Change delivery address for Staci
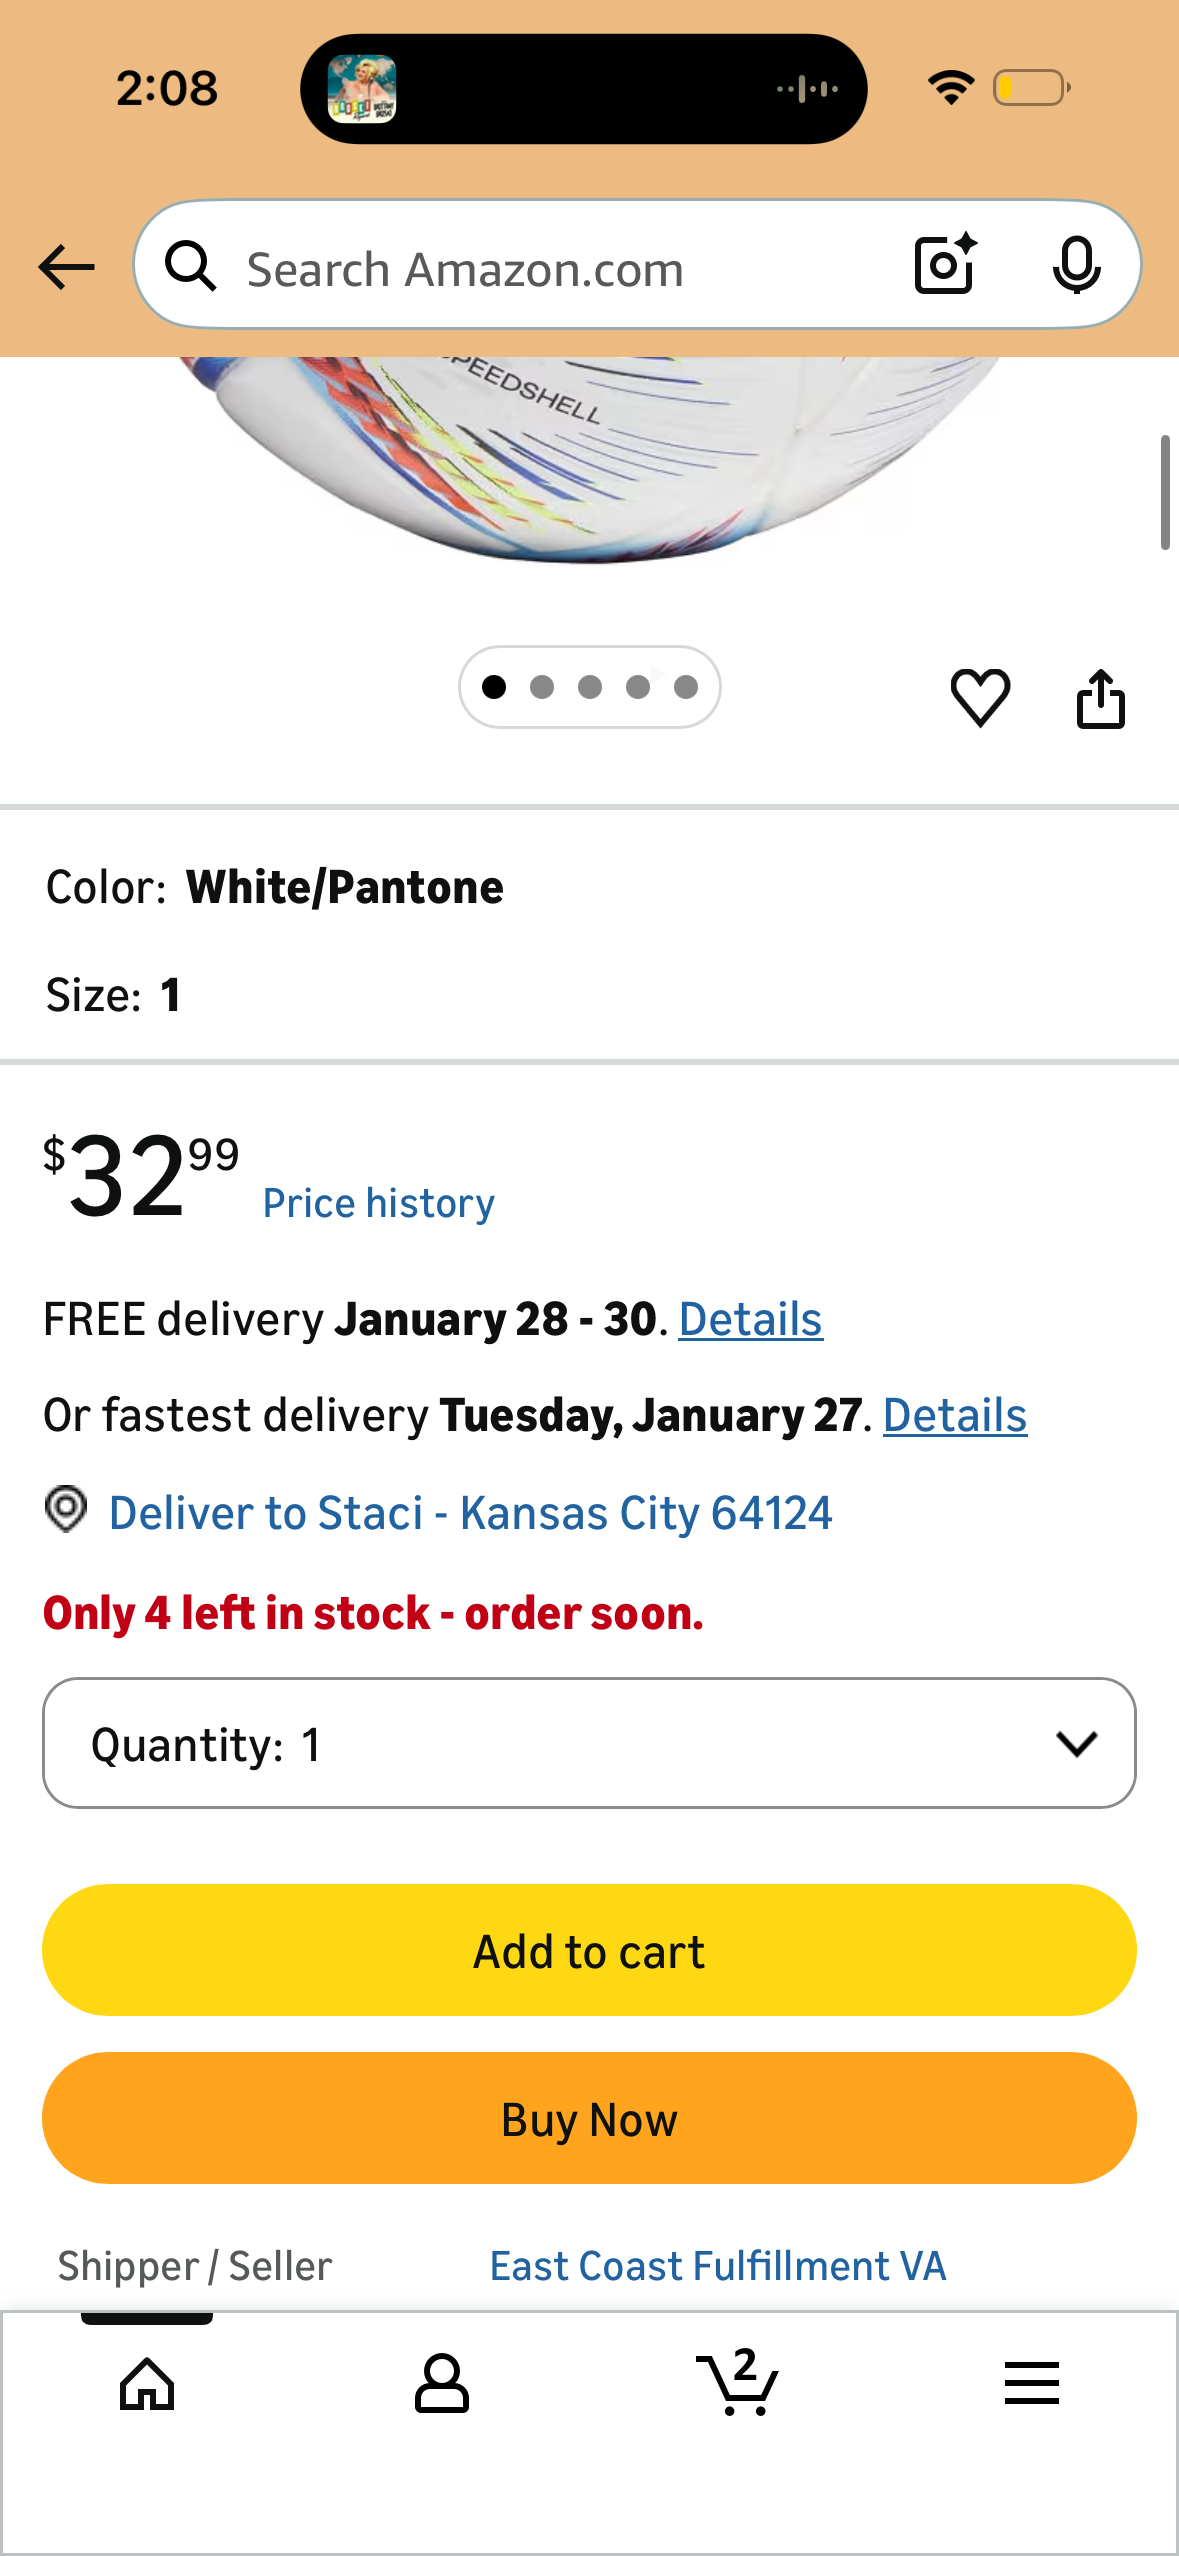This screenshot has width=1179, height=2556. (470, 1513)
